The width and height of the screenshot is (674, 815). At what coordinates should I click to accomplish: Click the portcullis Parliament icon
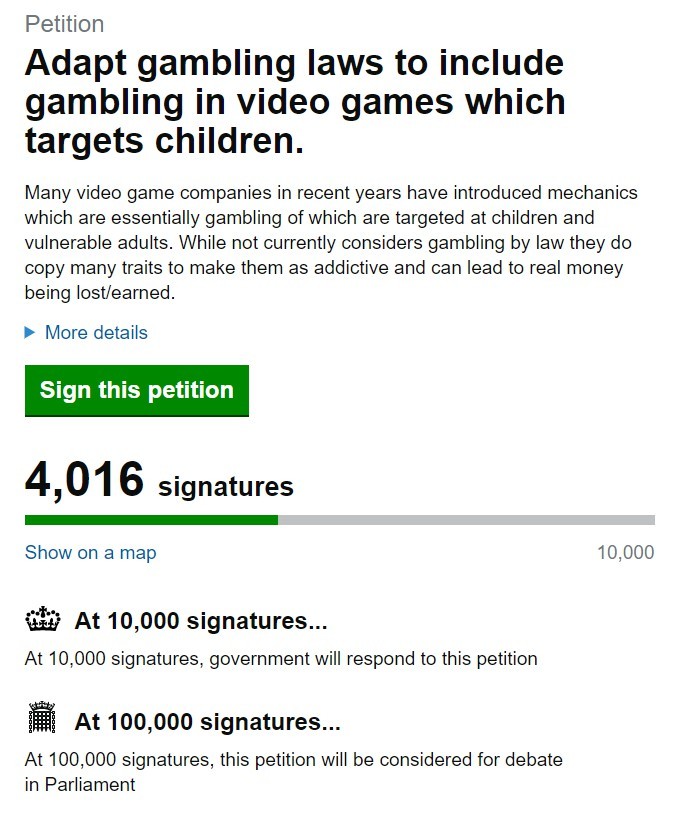(x=42, y=717)
